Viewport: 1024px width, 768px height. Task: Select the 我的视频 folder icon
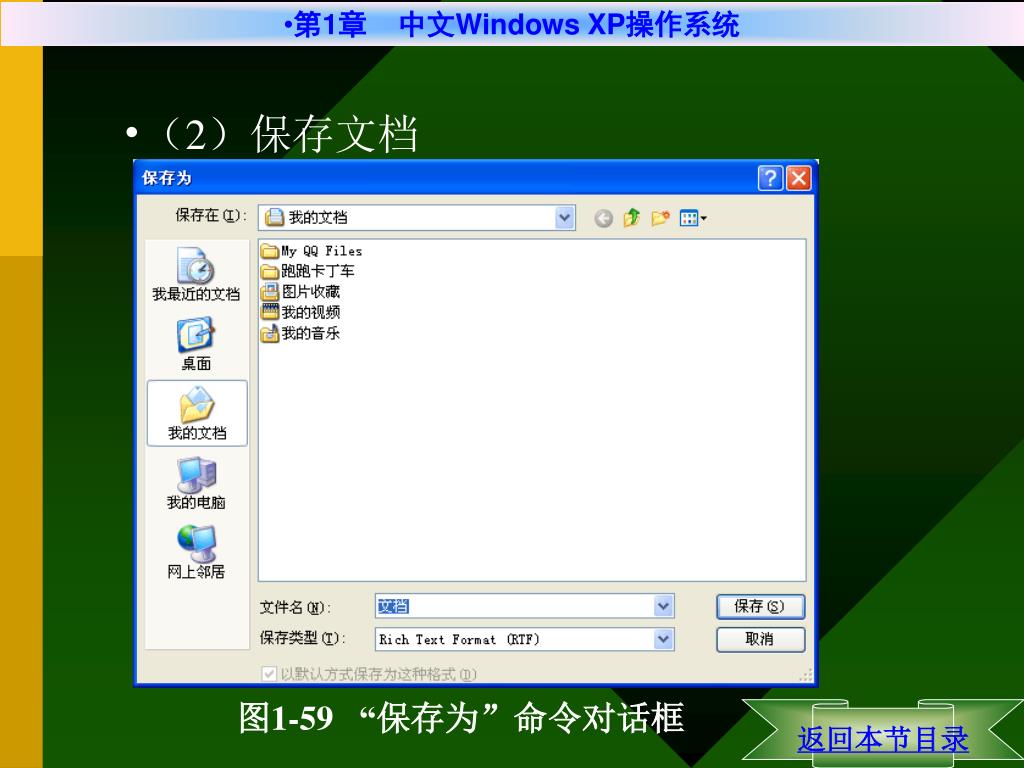coord(270,312)
